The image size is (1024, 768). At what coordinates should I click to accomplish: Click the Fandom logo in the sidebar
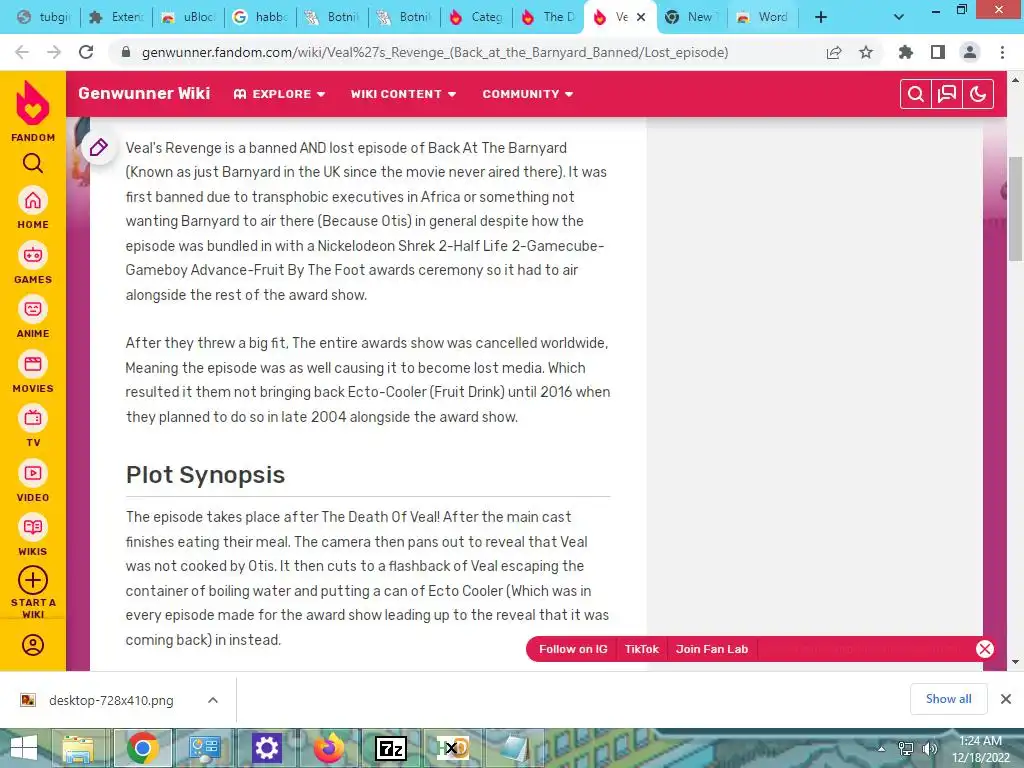(x=33, y=104)
